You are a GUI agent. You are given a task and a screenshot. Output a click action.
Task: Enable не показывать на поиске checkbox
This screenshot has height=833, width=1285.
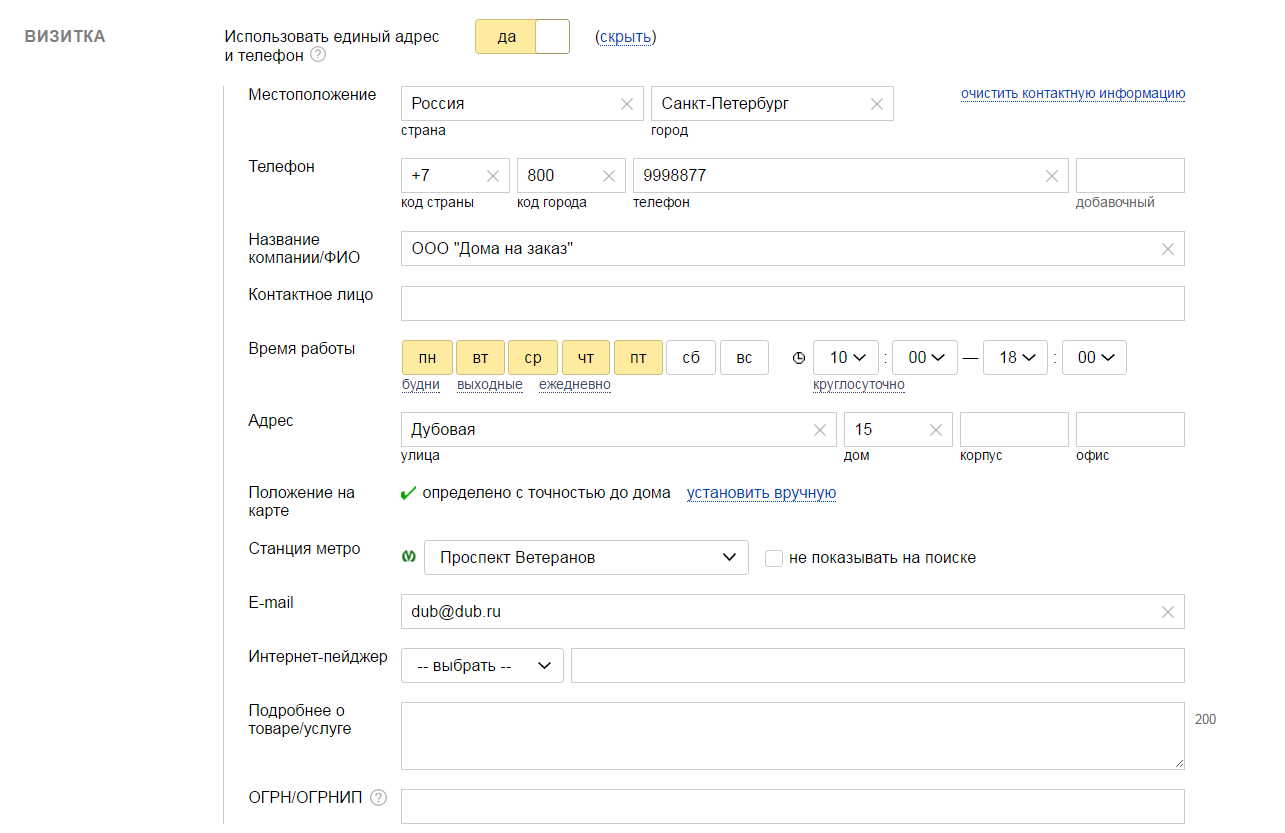(773, 558)
